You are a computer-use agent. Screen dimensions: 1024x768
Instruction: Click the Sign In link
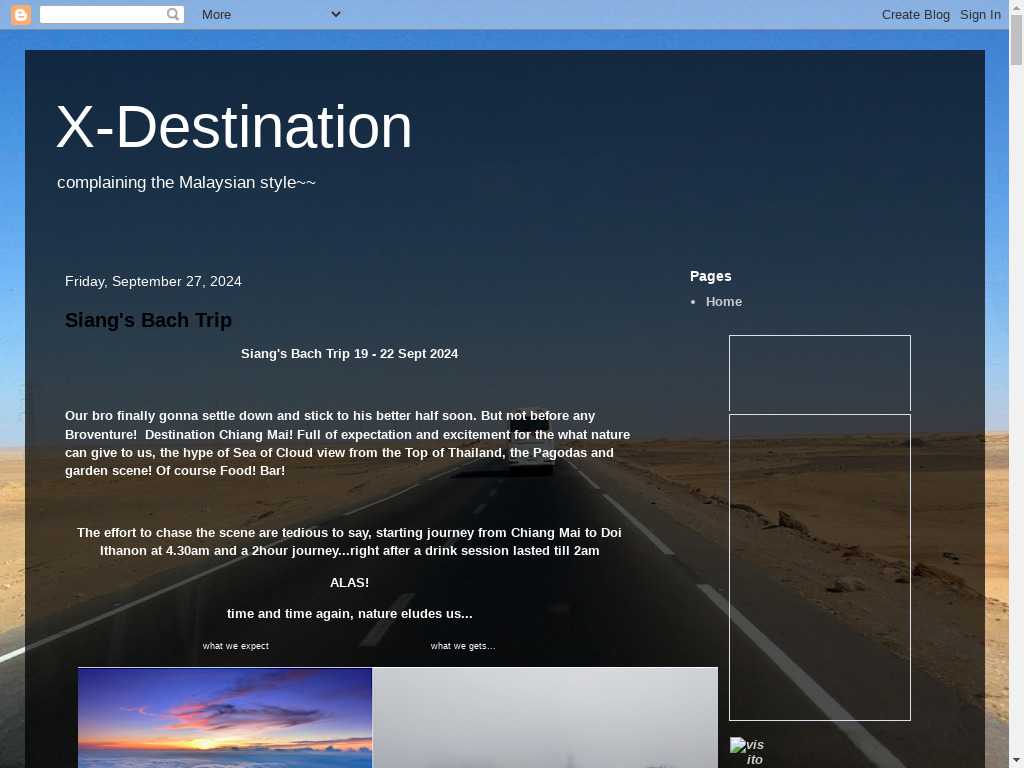point(980,14)
